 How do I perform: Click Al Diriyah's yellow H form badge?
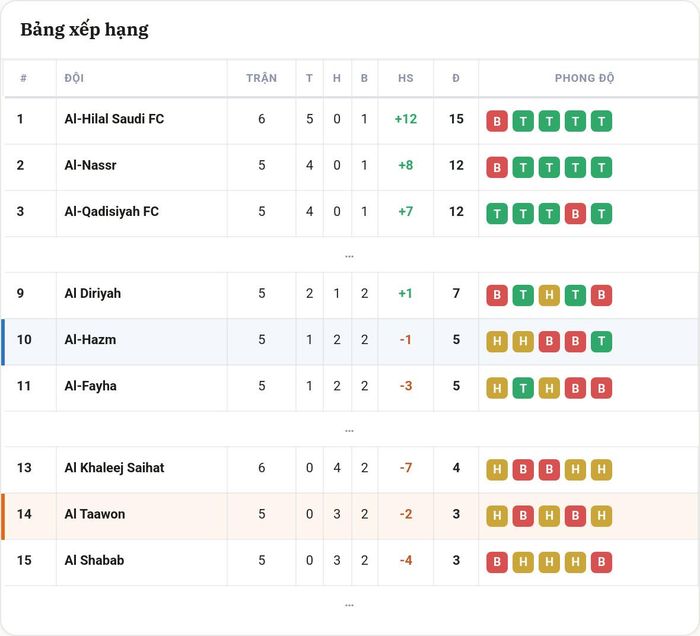[x=549, y=295]
